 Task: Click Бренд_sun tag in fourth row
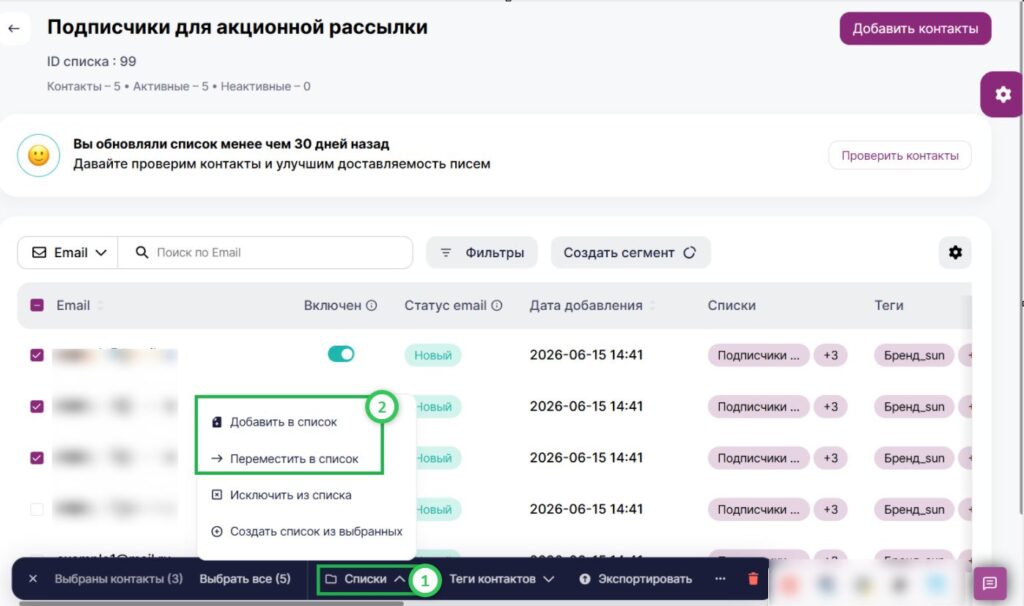tap(914, 509)
